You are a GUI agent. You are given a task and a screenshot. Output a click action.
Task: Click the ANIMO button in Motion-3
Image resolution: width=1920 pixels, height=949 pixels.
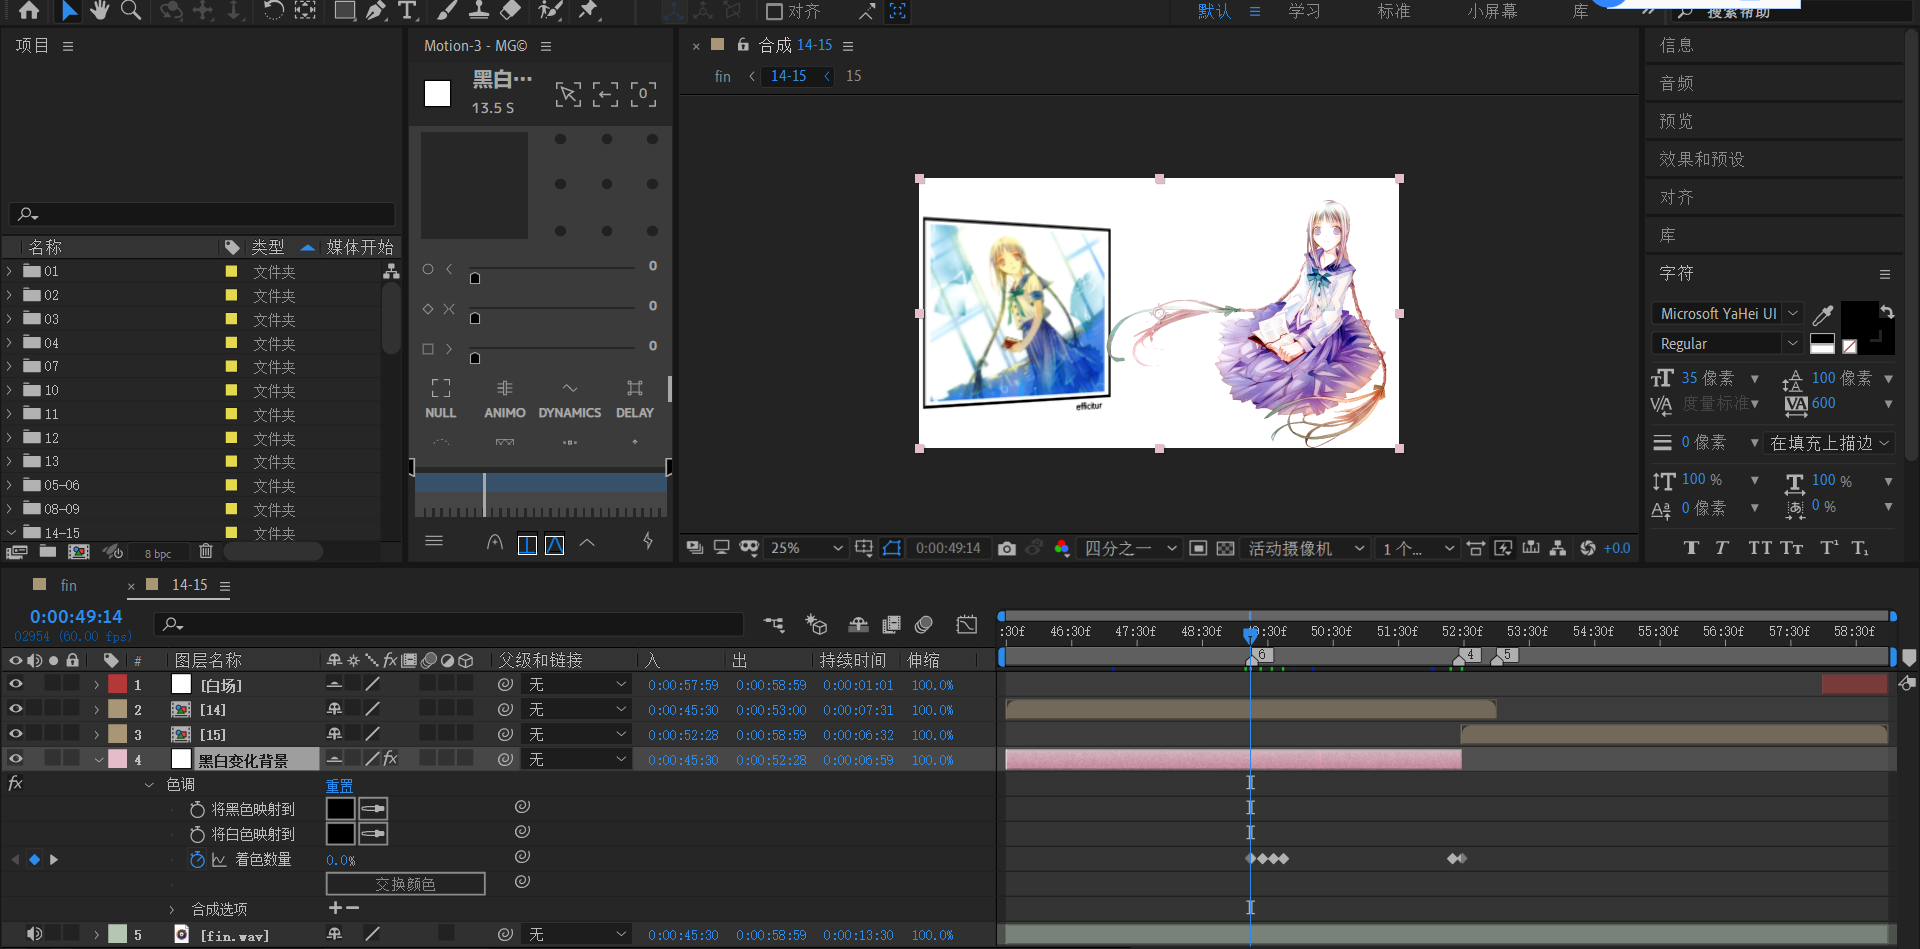pos(505,399)
